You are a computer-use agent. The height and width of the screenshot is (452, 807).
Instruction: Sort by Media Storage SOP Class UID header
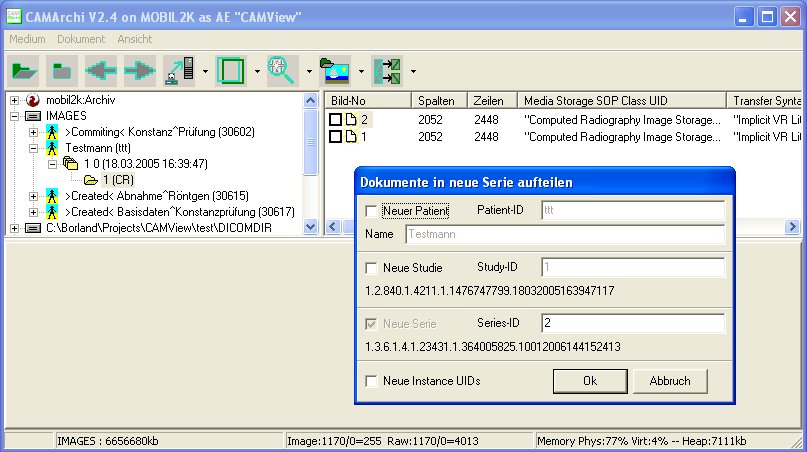[x=622, y=100]
